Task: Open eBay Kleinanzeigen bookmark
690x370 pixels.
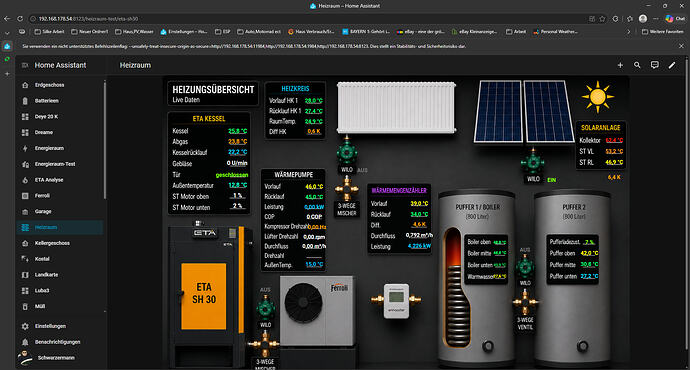Action: click(x=474, y=32)
